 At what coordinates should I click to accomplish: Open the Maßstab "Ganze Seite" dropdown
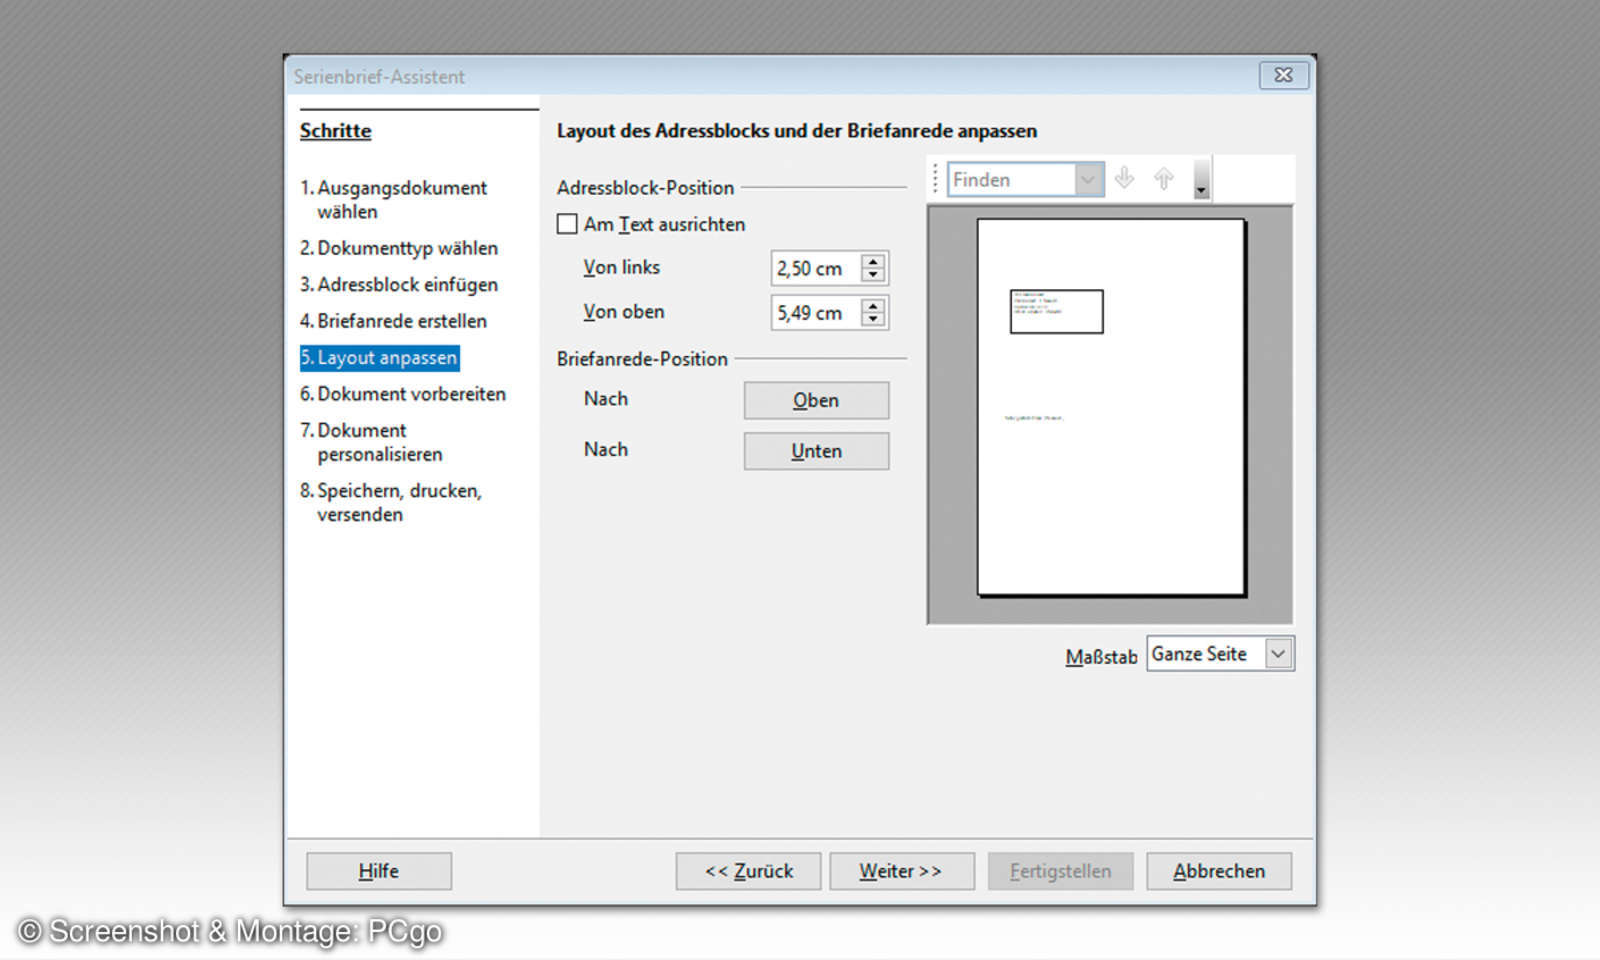pos(1278,653)
